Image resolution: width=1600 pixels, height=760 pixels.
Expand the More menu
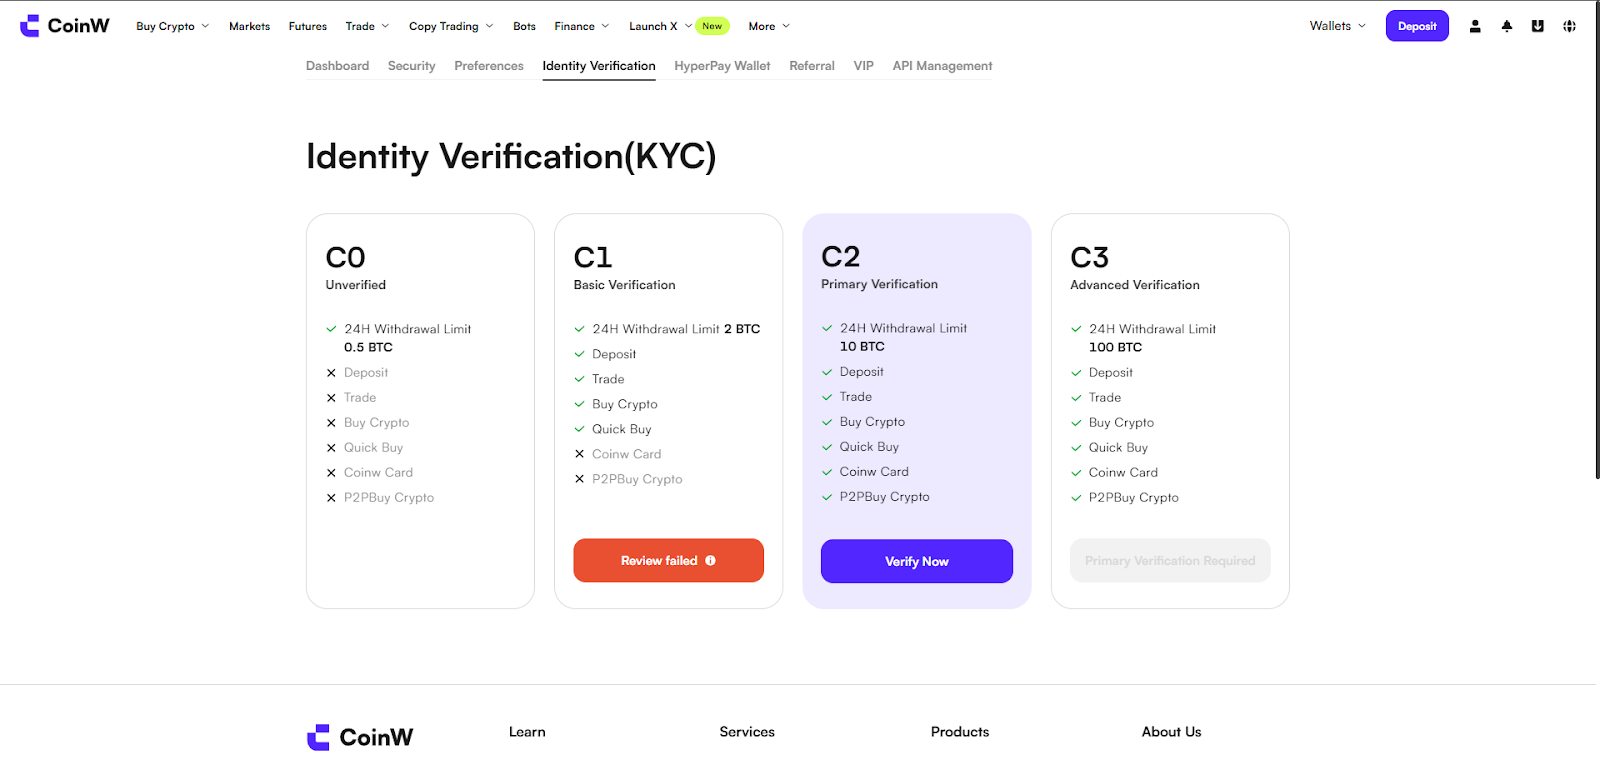pyautogui.click(x=769, y=26)
